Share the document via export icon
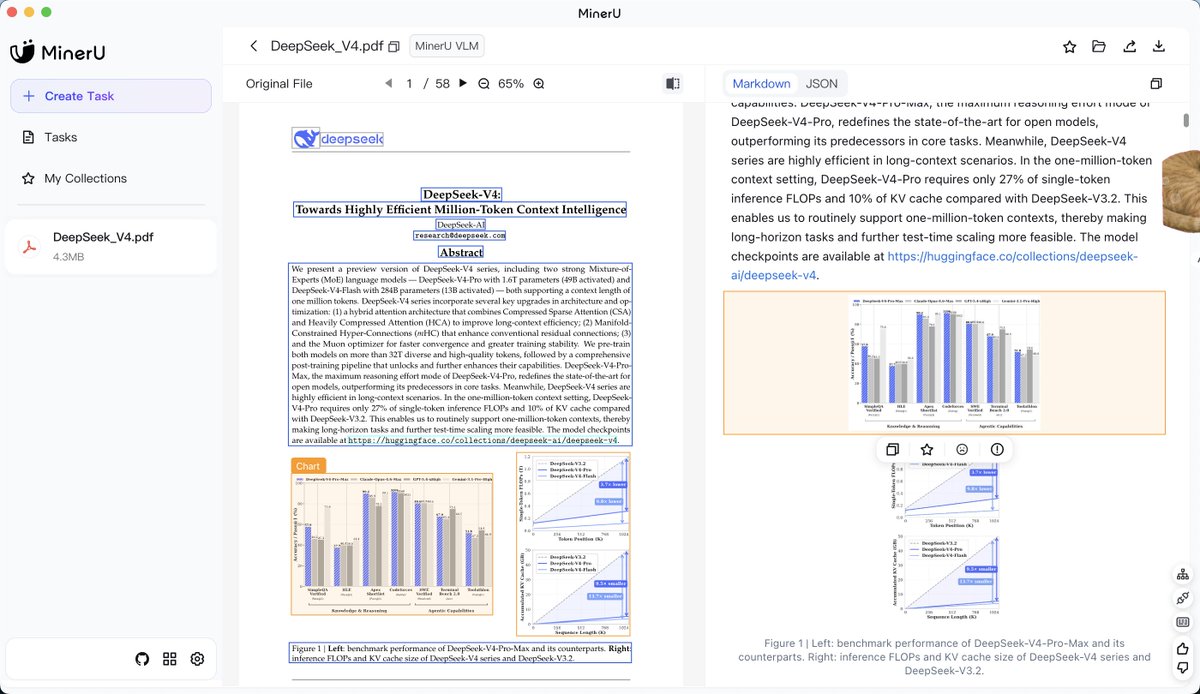This screenshot has width=1200, height=694. pyautogui.click(x=1129, y=46)
